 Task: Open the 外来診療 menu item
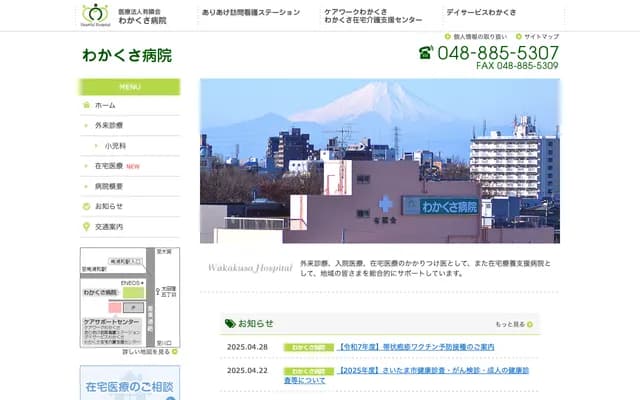(109, 125)
